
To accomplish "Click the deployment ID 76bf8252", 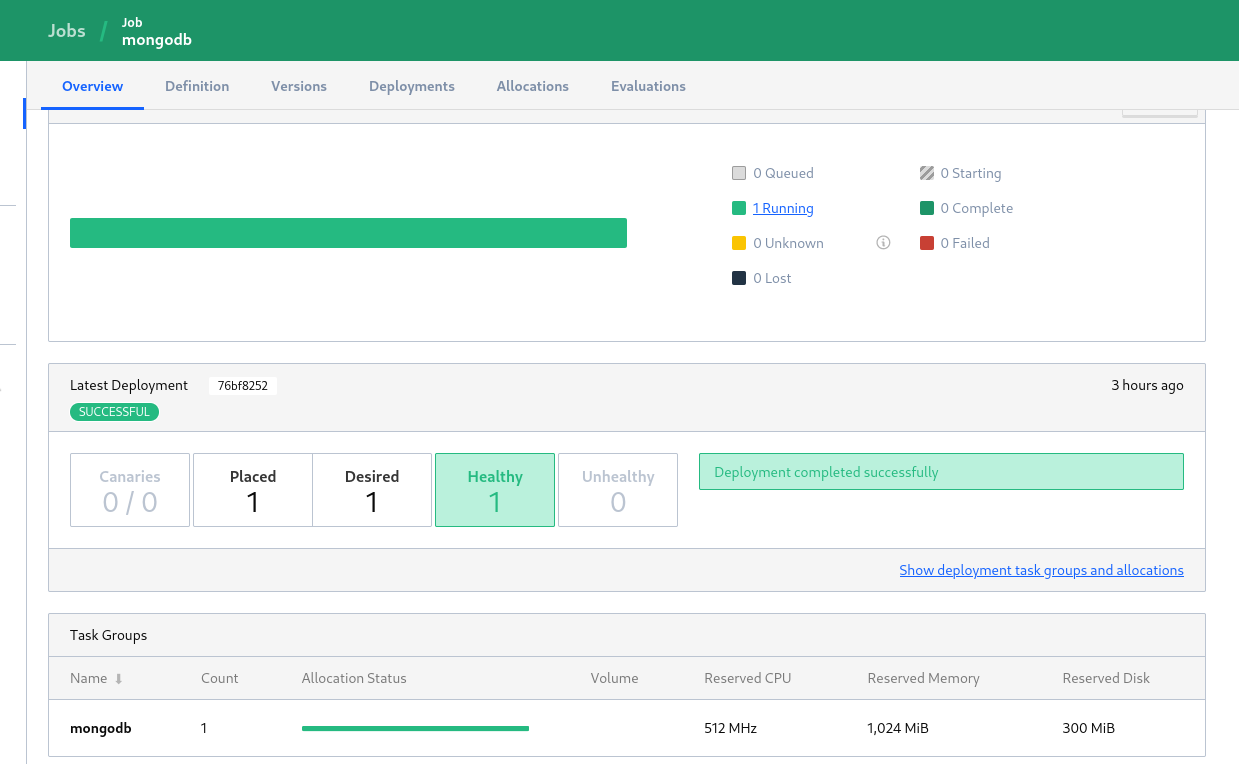I will 243,386.
